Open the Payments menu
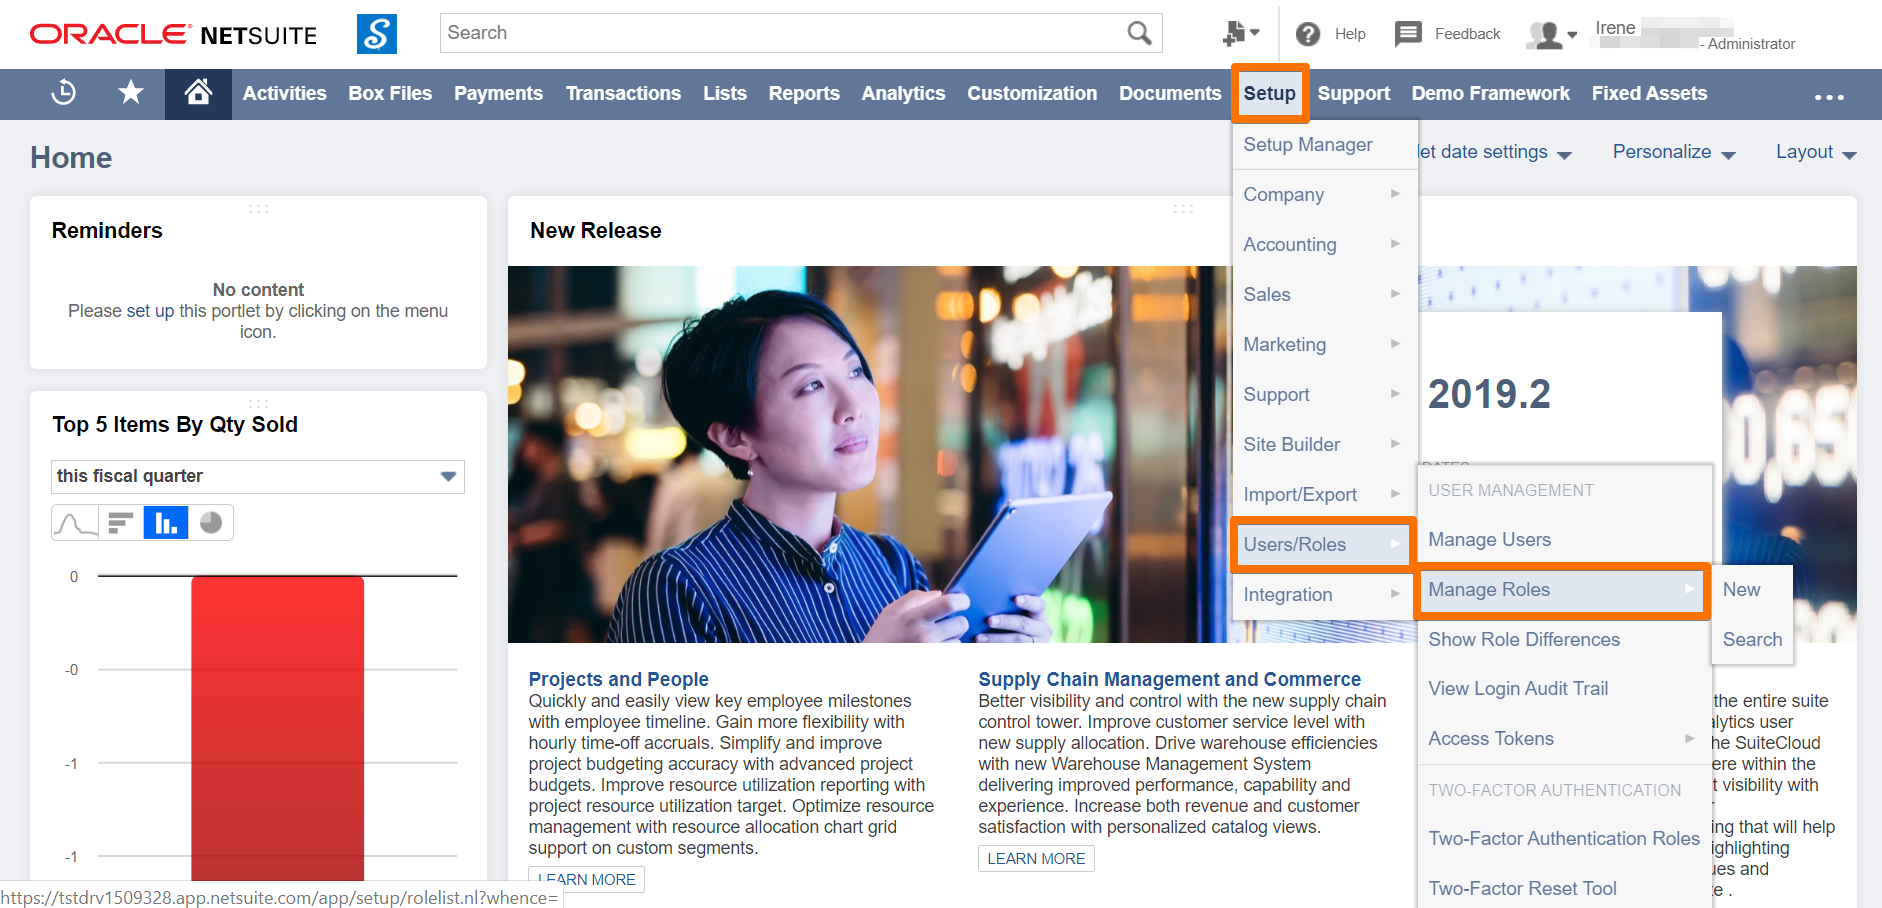This screenshot has width=1882, height=908. tap(498, 94)
